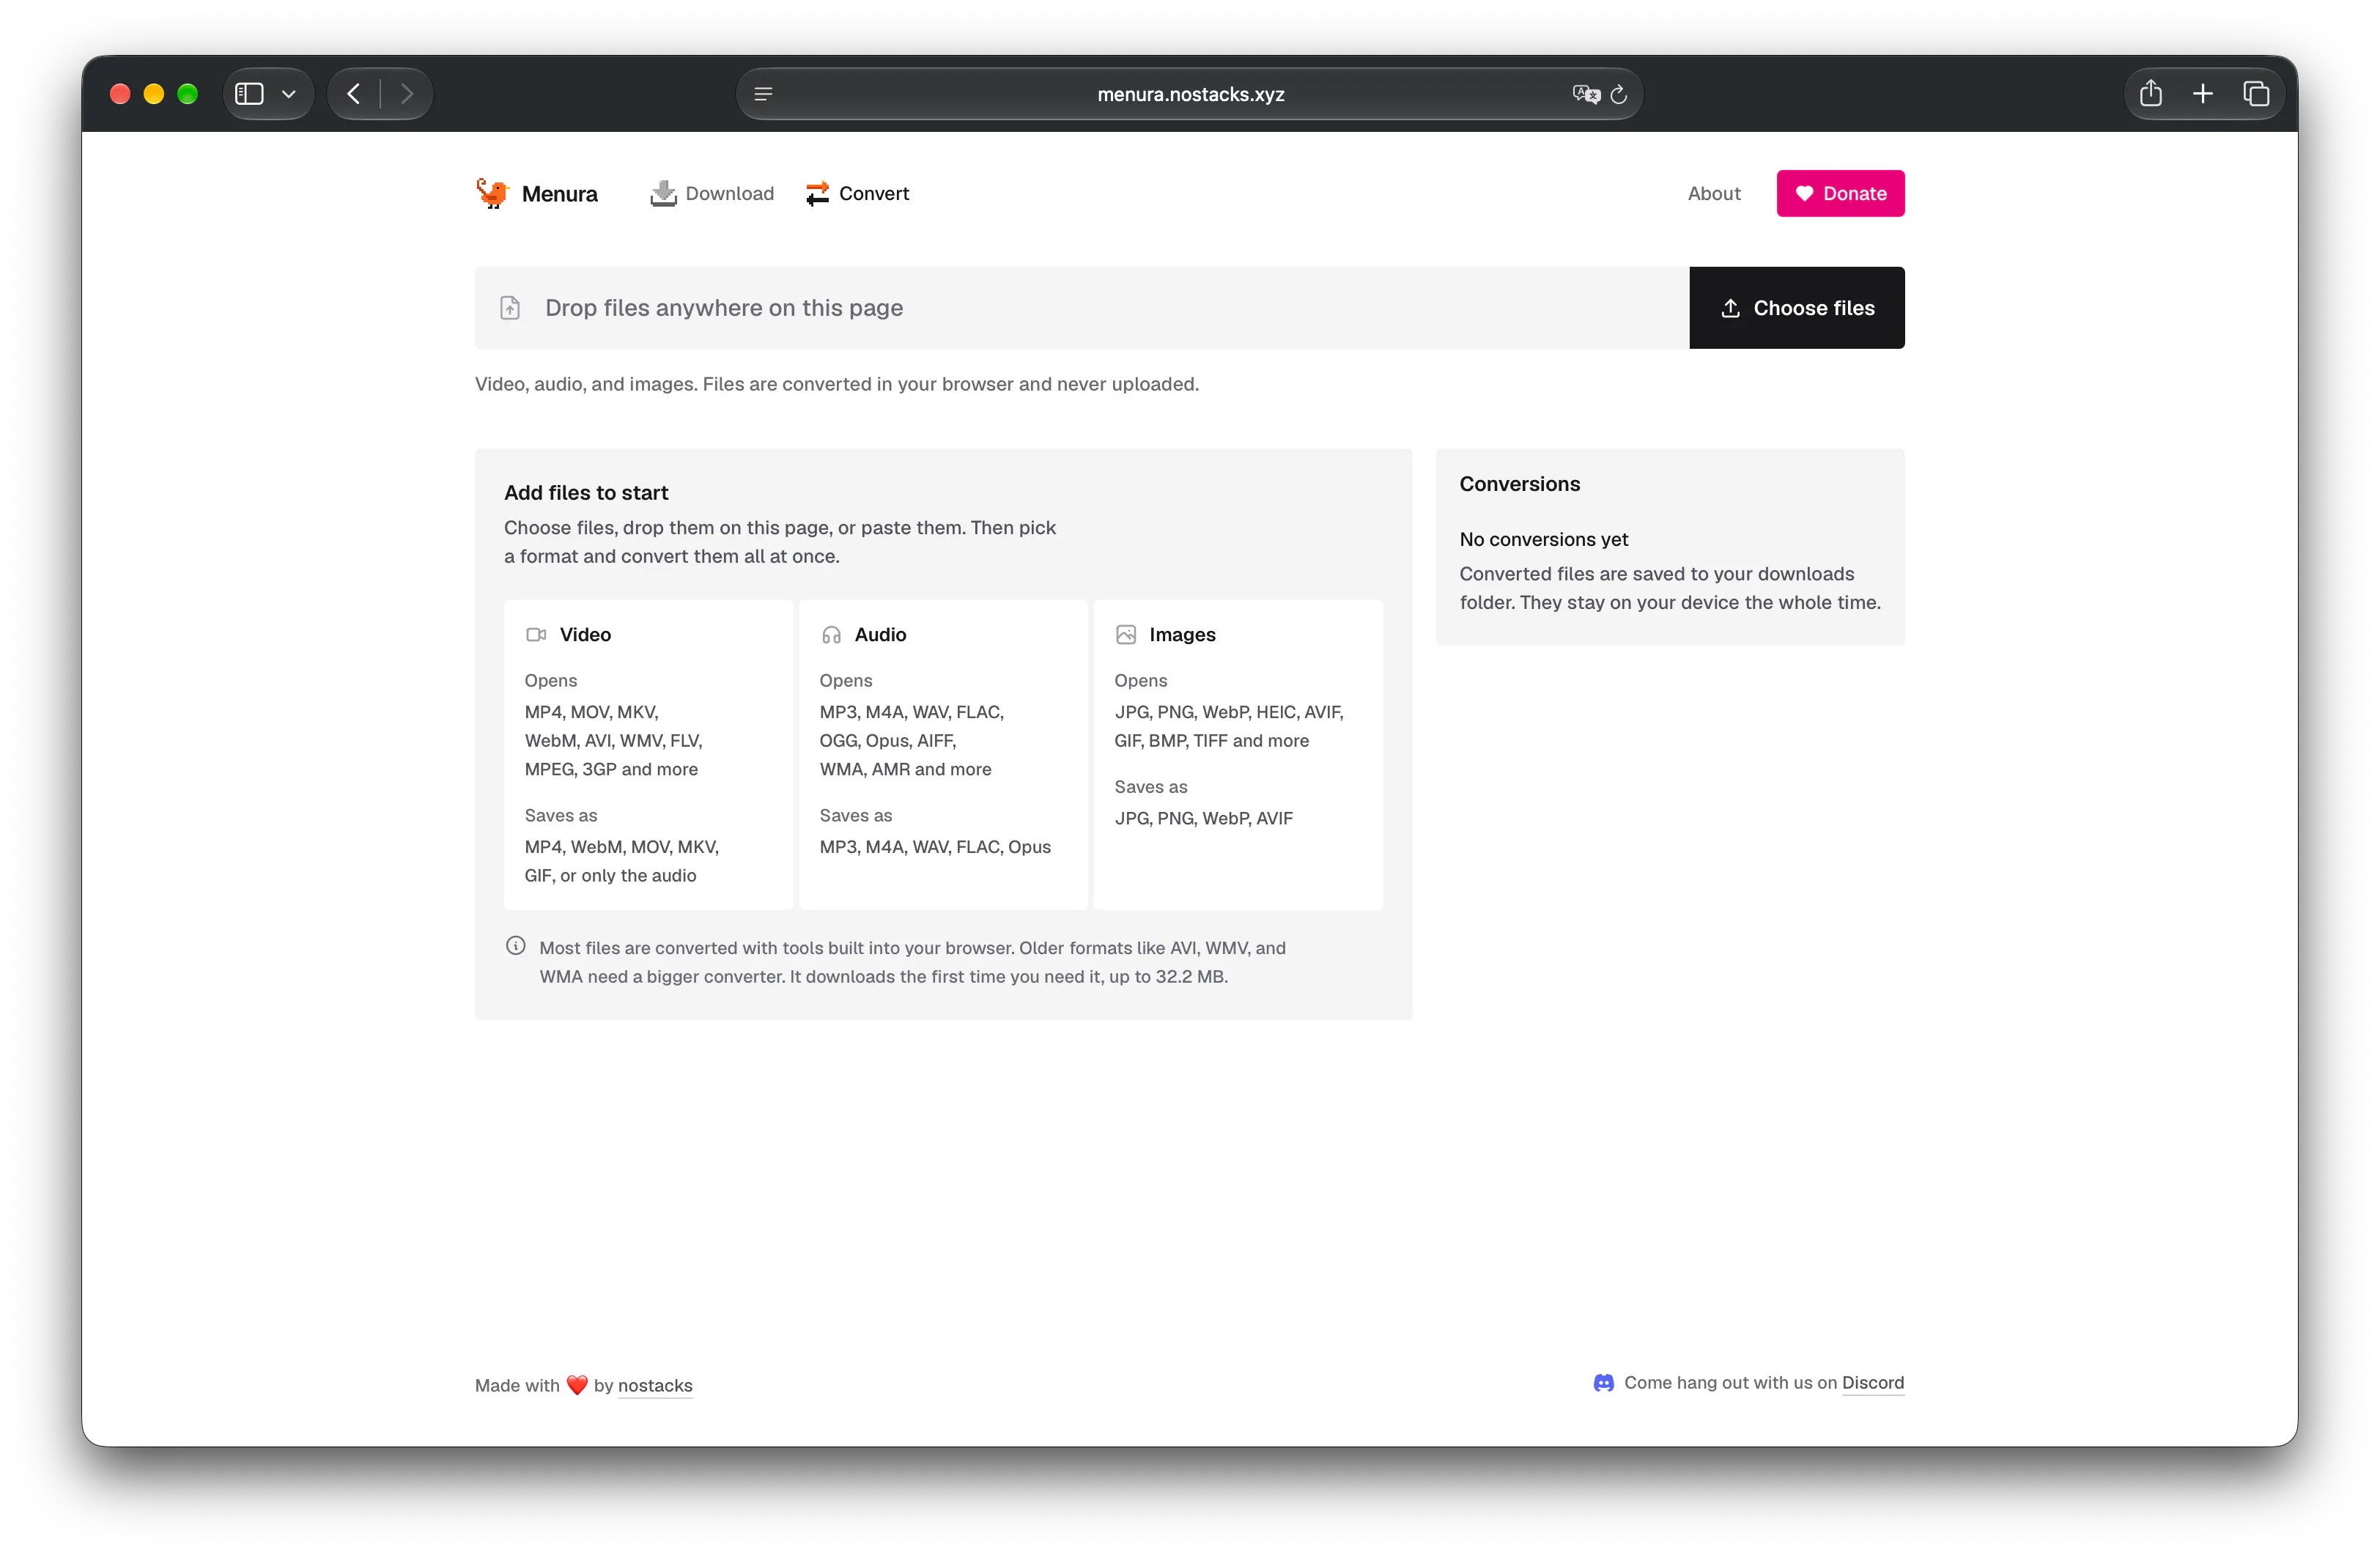Click the "Add files to start" heading
Screen dimensions: 2380x1555
(x=586, y=493)
